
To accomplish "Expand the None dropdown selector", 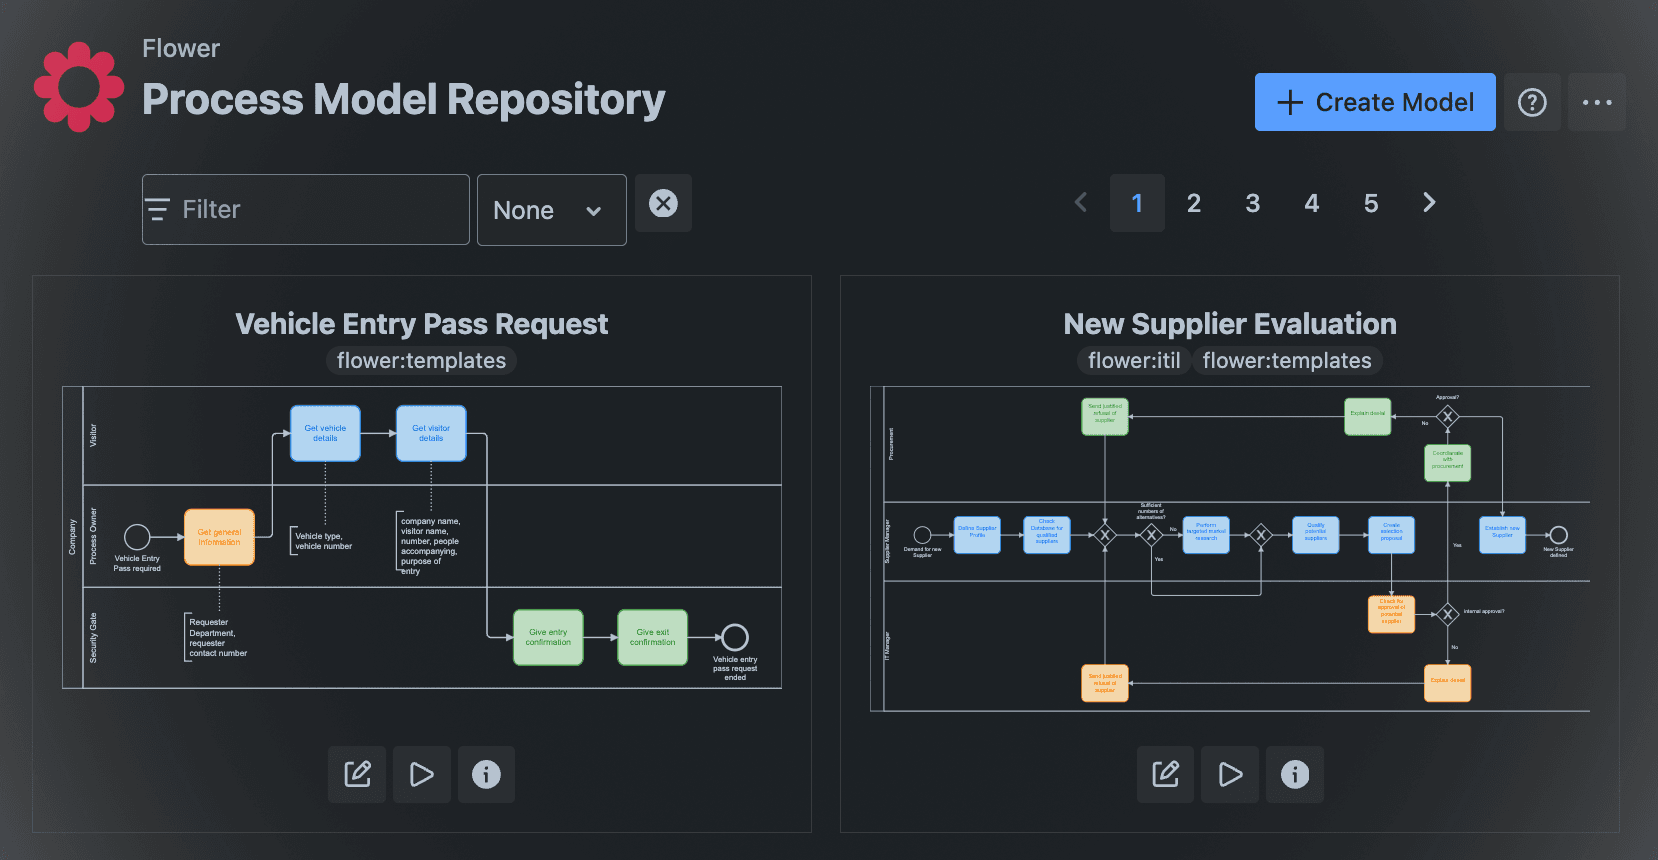I will (x=551, y=210).
